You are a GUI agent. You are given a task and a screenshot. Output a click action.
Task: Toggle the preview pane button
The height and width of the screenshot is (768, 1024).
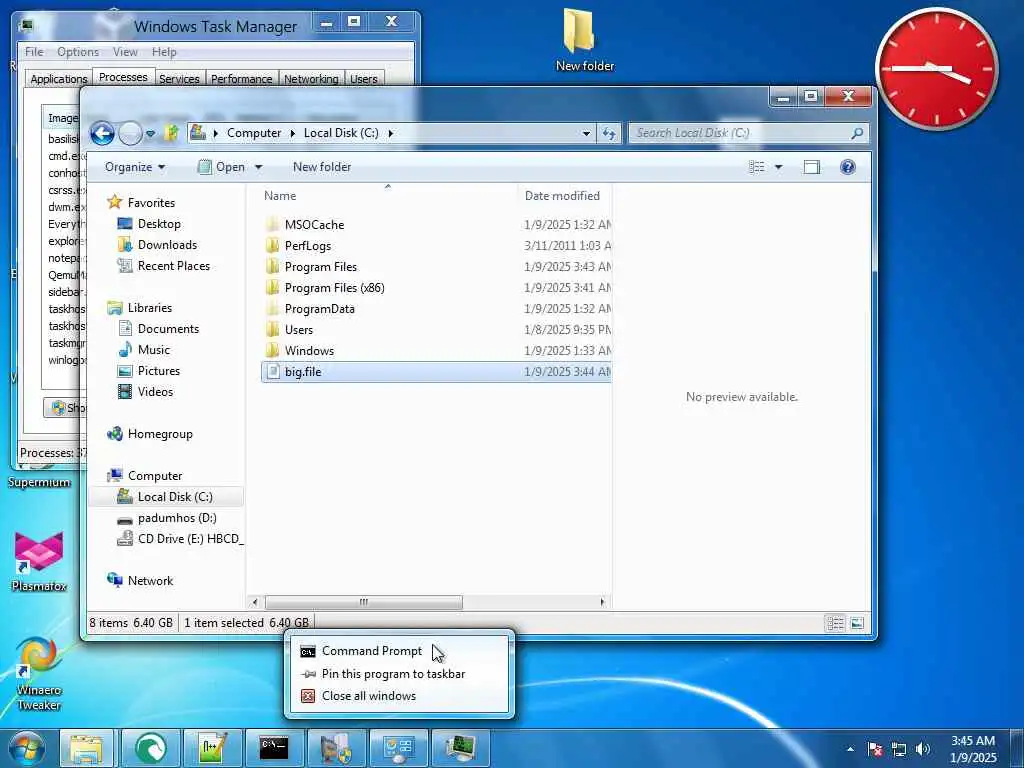pos(812,167)
